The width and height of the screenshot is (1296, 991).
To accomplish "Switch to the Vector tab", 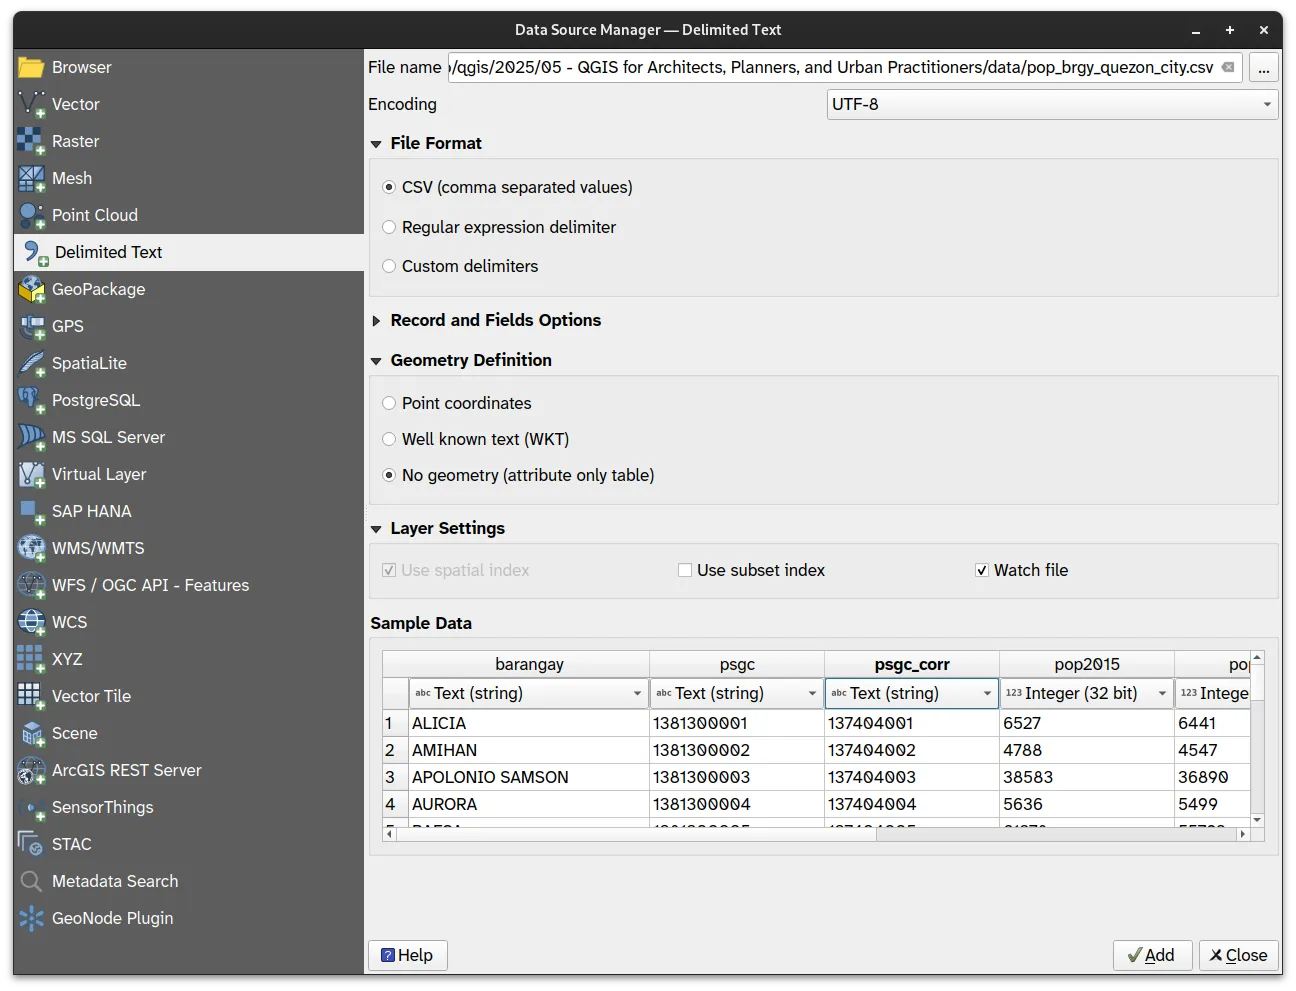I will tap(76, 104).
